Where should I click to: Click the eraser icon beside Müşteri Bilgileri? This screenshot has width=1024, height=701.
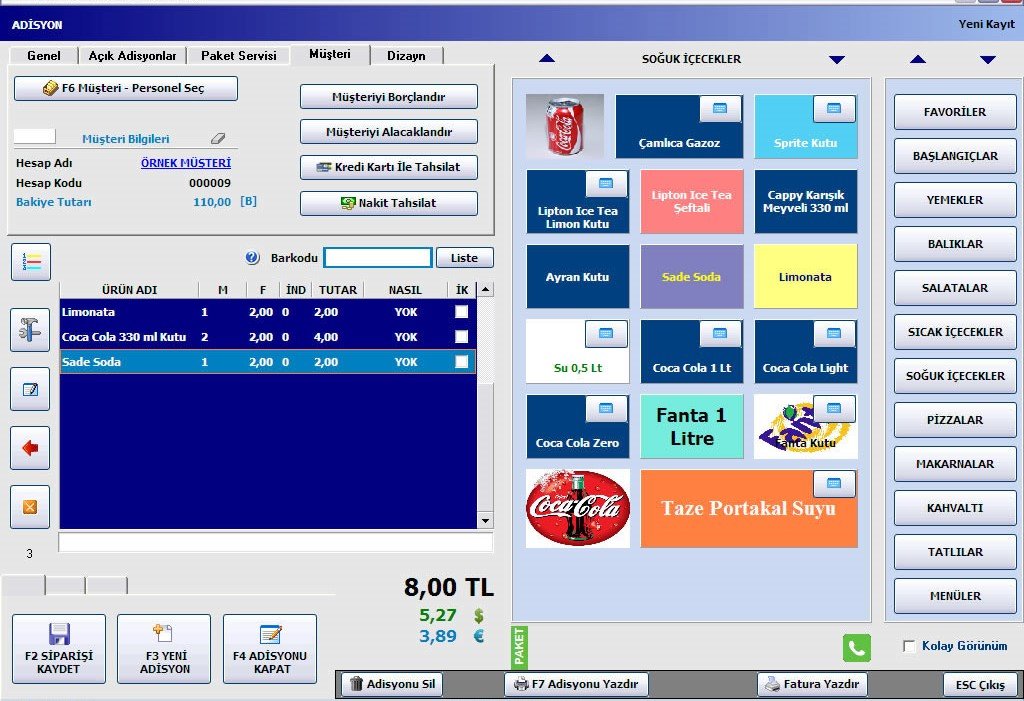tap(218, 139)
